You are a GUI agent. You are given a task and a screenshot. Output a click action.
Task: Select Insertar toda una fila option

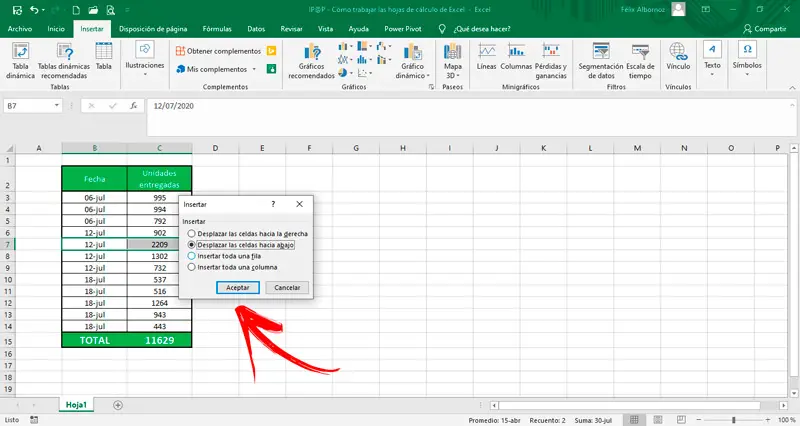coord(193,256)
